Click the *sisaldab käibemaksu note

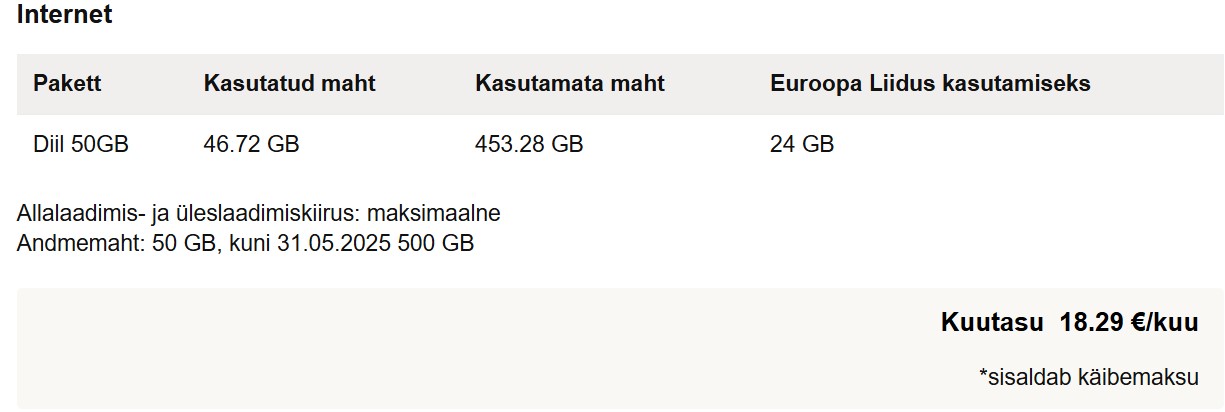[x=1088, y=377]
